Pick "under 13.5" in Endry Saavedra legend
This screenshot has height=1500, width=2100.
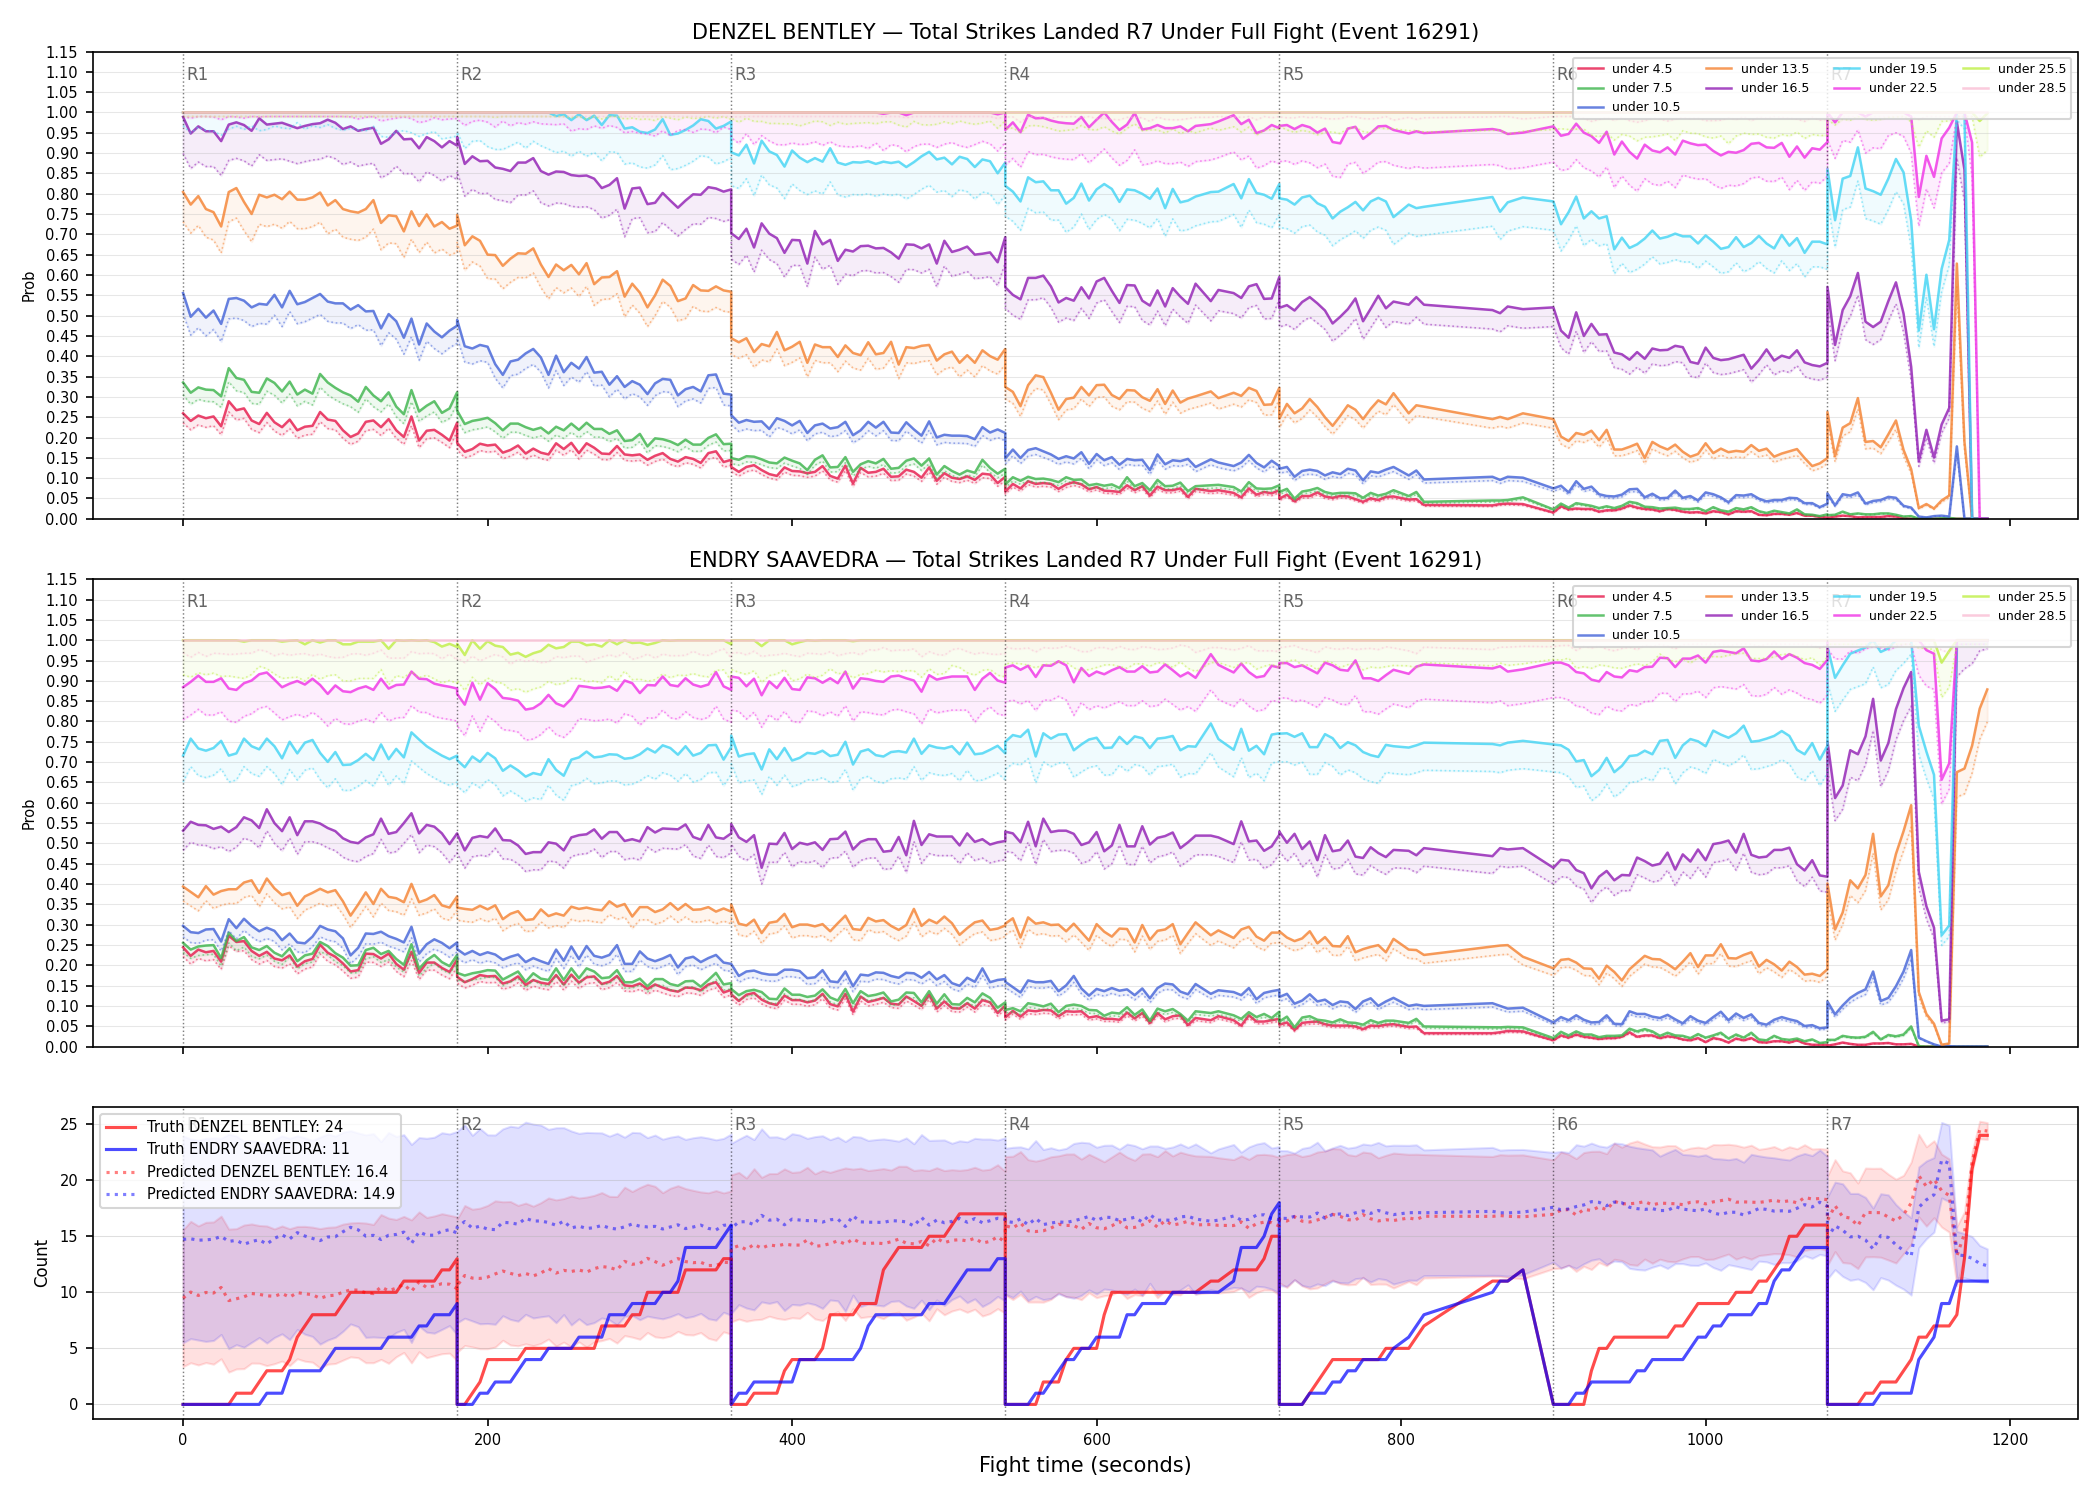(x=1774, y=597)
